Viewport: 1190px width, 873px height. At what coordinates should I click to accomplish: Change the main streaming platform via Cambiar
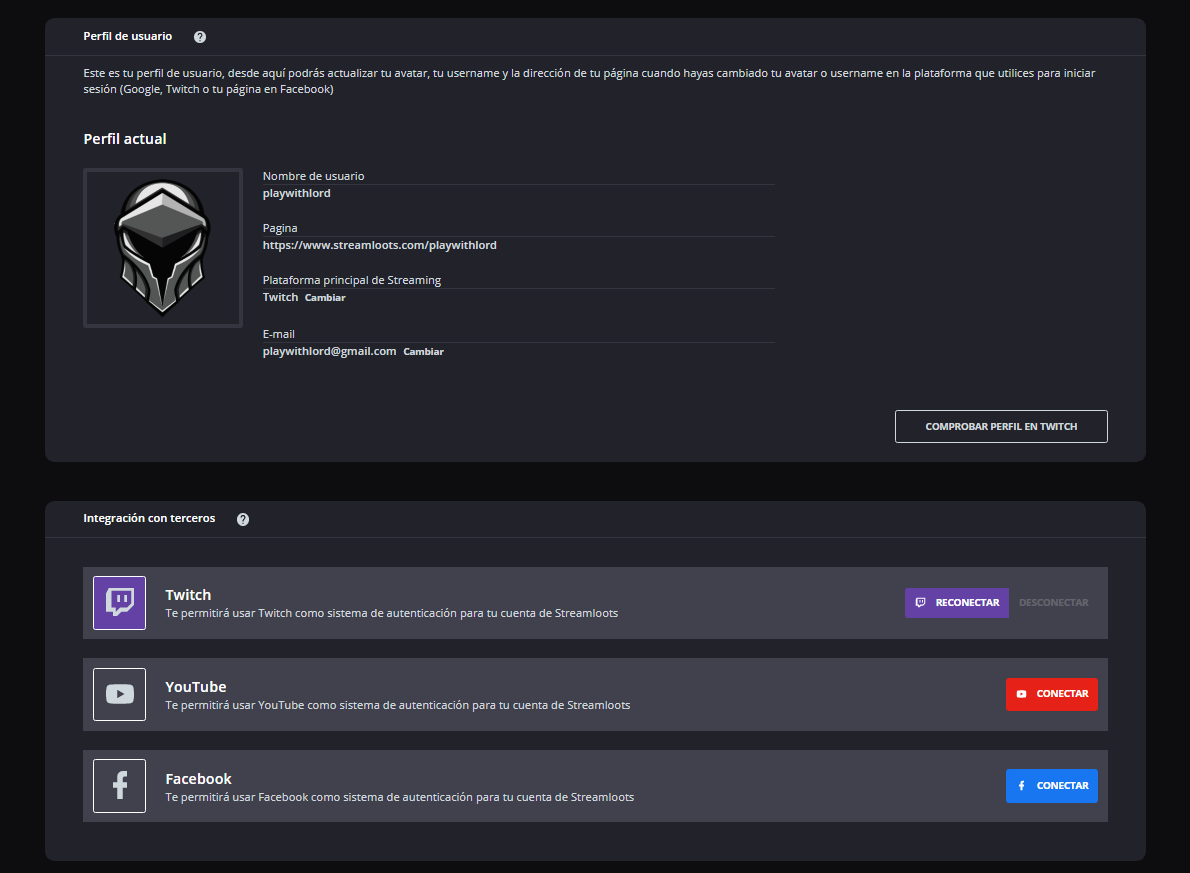[x=325, y=298]
